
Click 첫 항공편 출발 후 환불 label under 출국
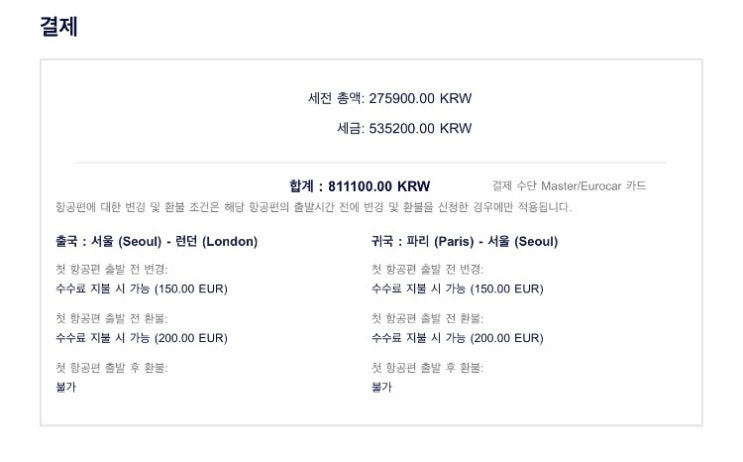click(111, 367)
